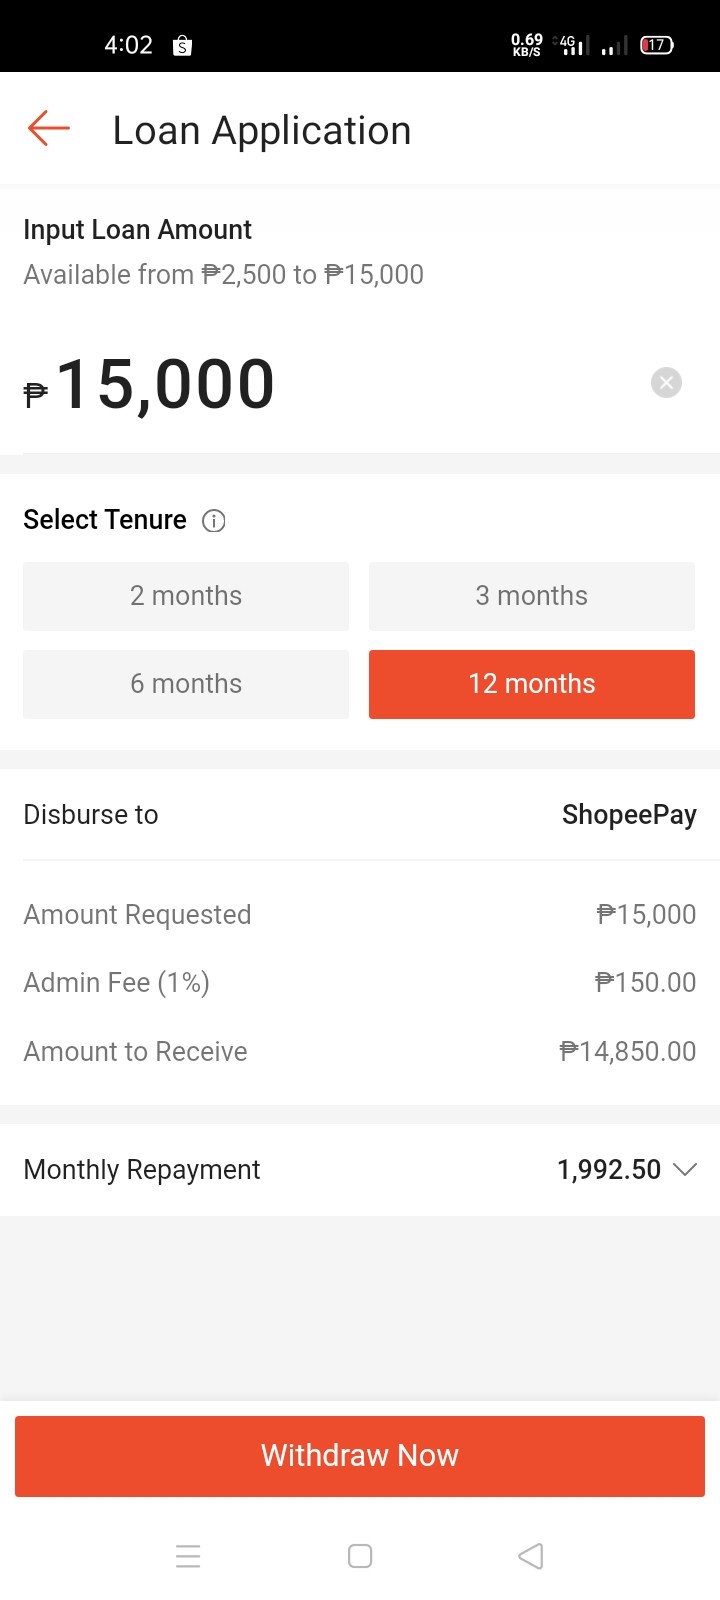The width and height of the screenshot is (720, 1600).
Task: Open the Select Tenure info icon
Action: [x=214, y=521]
